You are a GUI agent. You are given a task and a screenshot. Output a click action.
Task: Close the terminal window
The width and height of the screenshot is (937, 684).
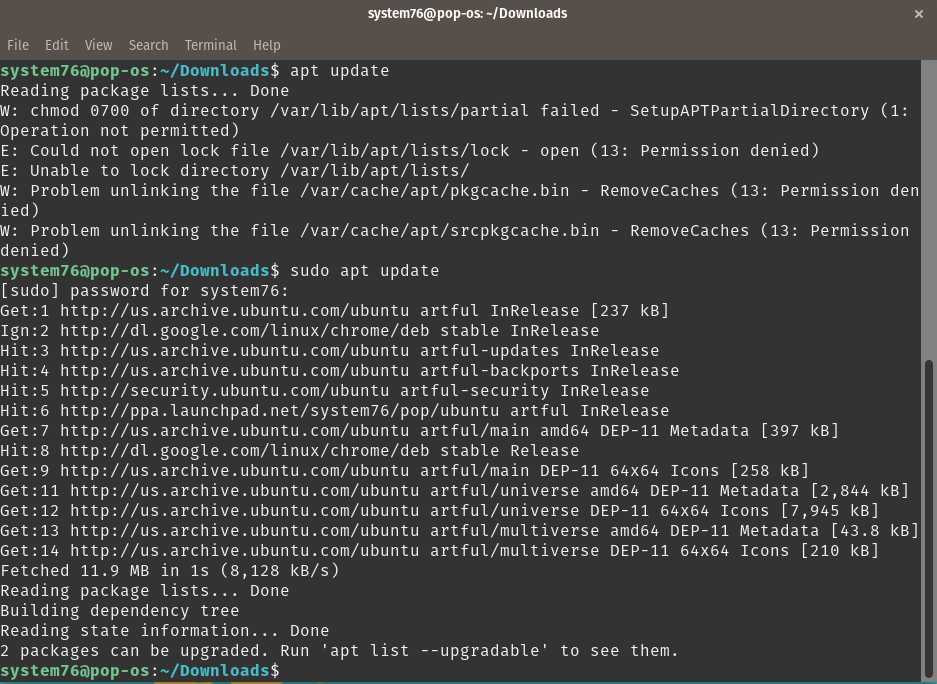[918, 14]
